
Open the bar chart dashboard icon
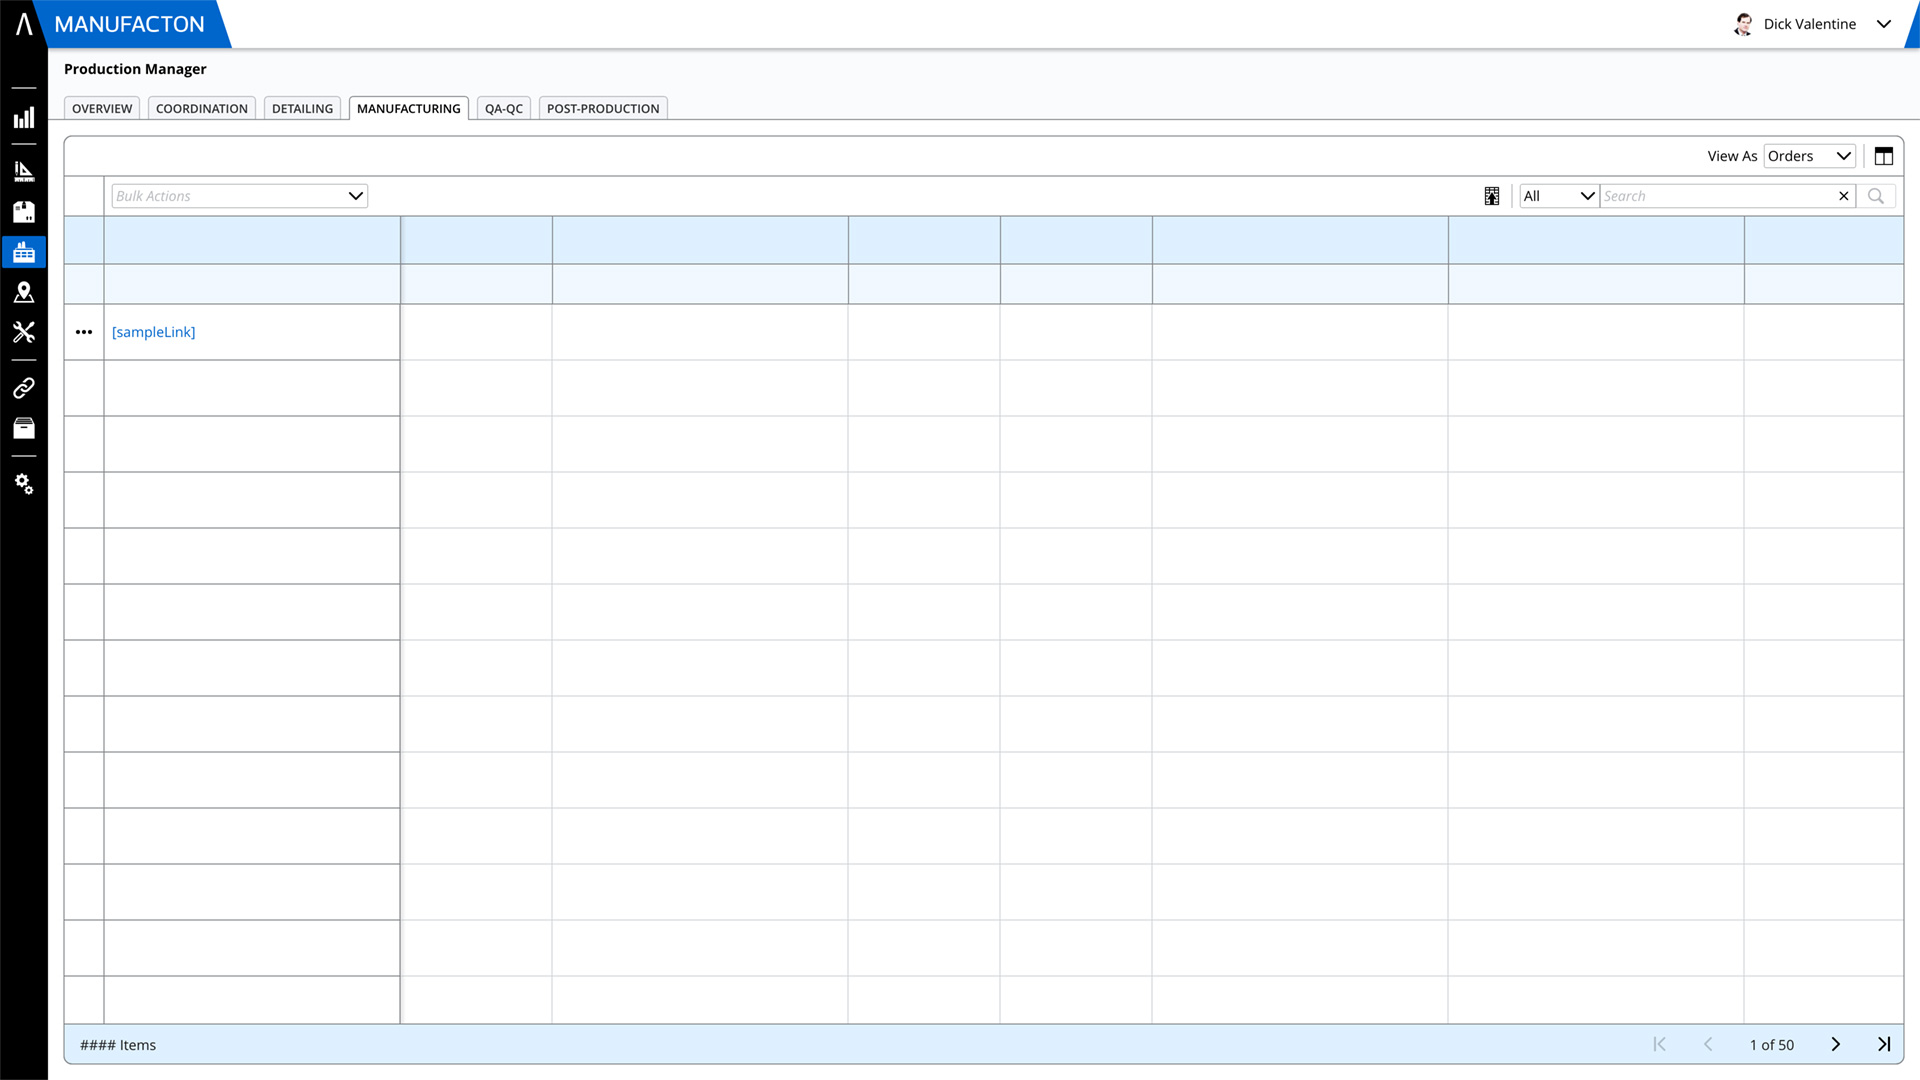click(x=24, y=118)
